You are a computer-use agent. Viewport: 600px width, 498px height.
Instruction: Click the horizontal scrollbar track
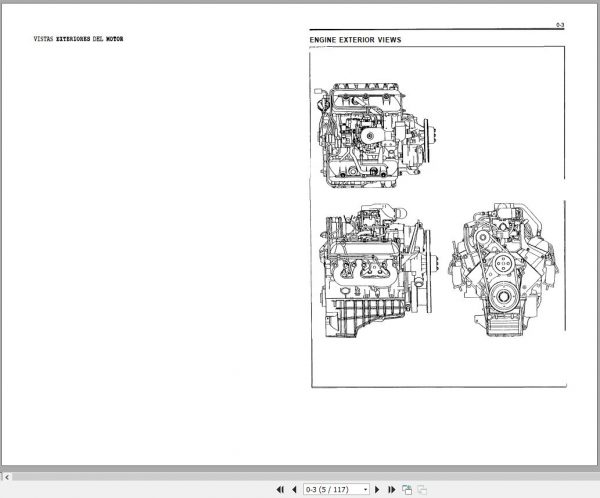tap(305, 477)
